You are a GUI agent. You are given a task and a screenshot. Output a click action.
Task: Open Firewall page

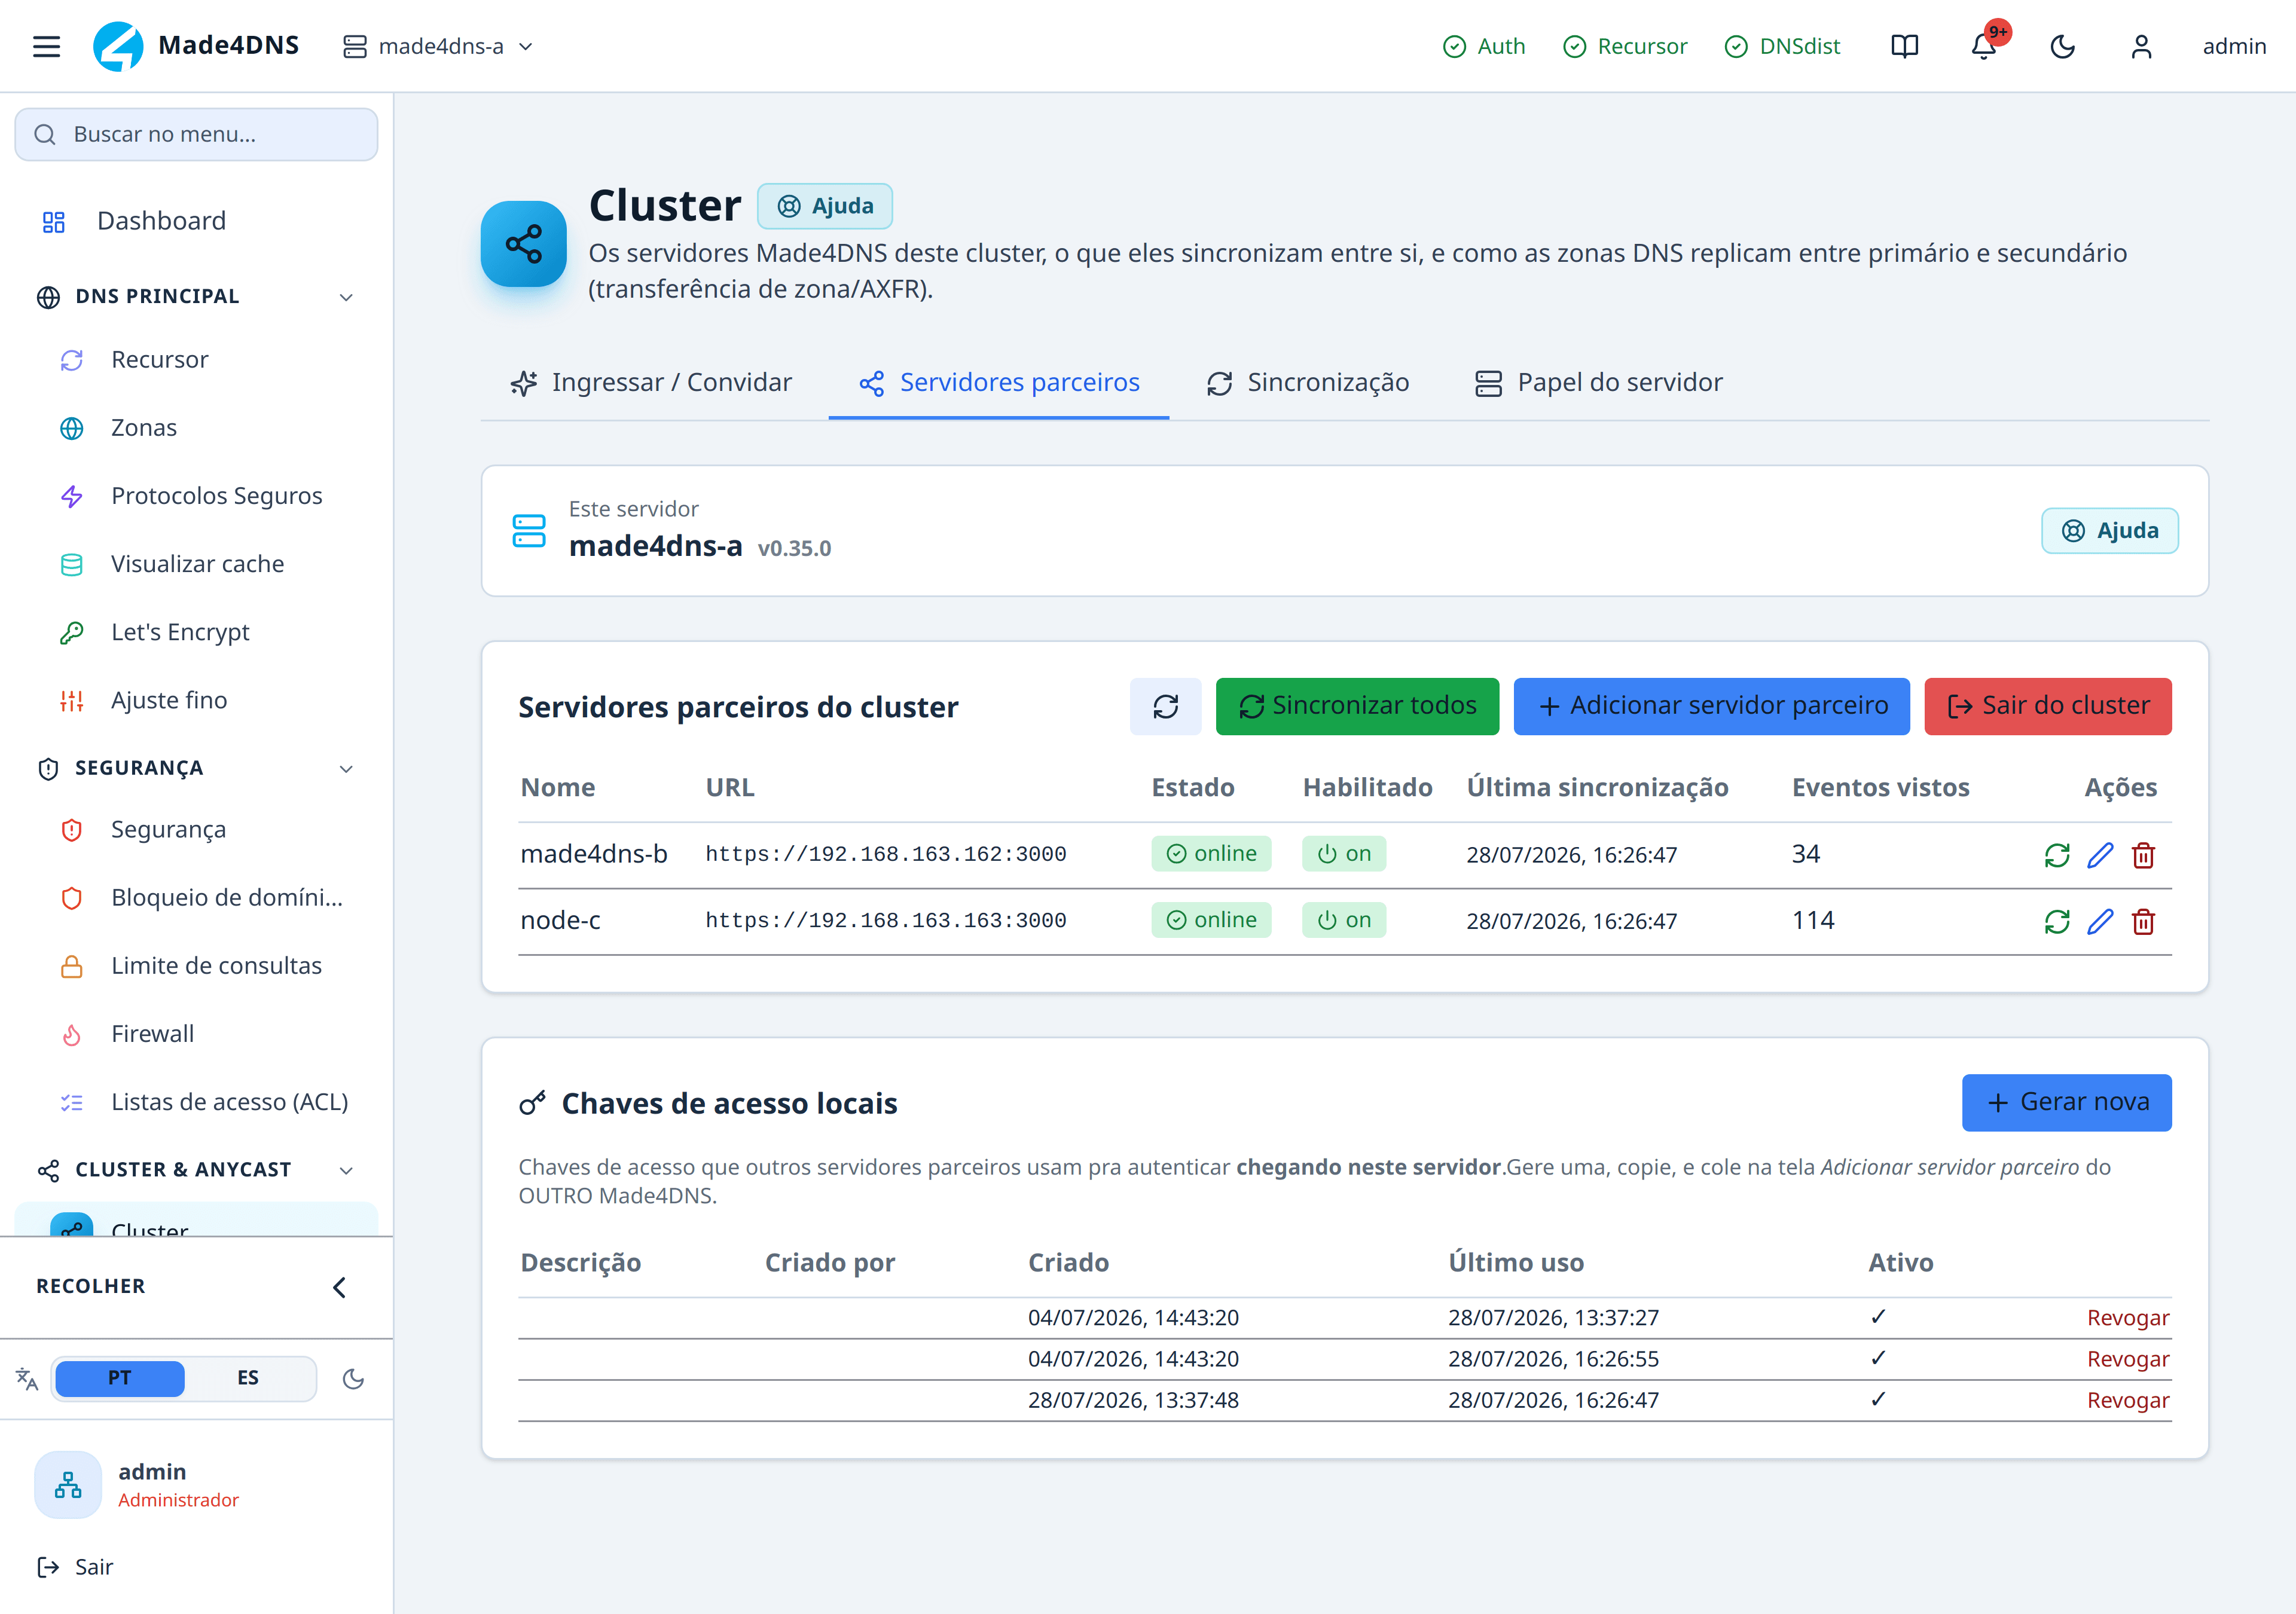pos(196,1034)
